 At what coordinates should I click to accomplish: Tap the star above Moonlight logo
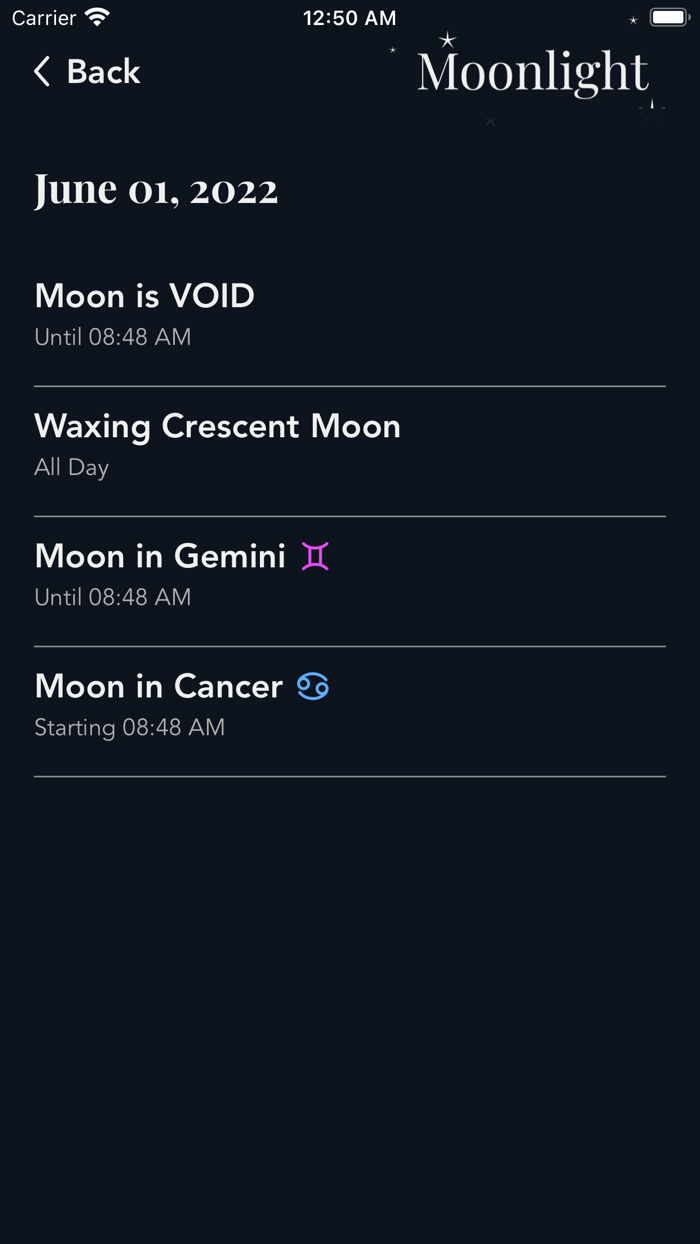(447, 40)
